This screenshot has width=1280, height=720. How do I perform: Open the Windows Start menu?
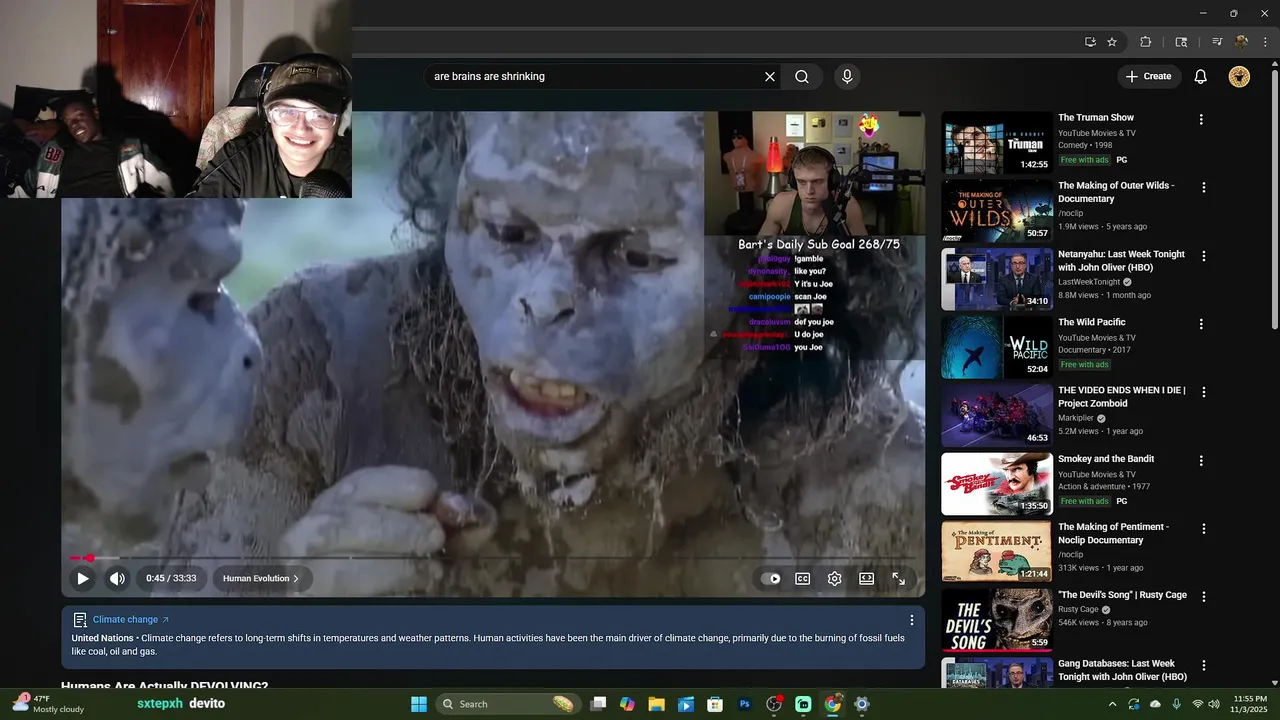click(x=418, y=704)
